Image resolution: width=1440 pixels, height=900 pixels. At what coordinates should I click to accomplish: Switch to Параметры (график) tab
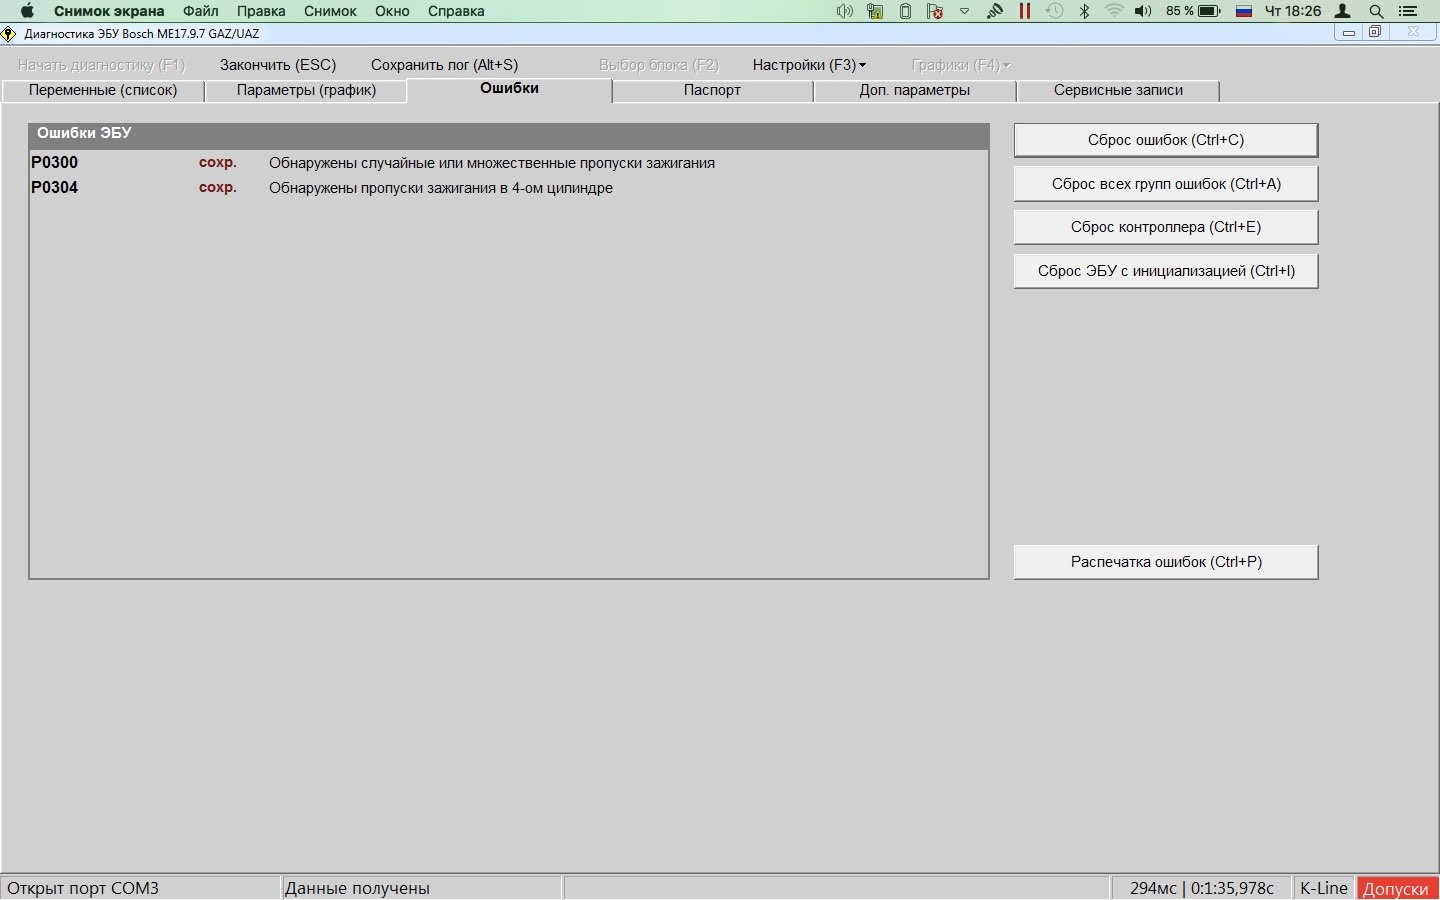(x=306, y=91)
